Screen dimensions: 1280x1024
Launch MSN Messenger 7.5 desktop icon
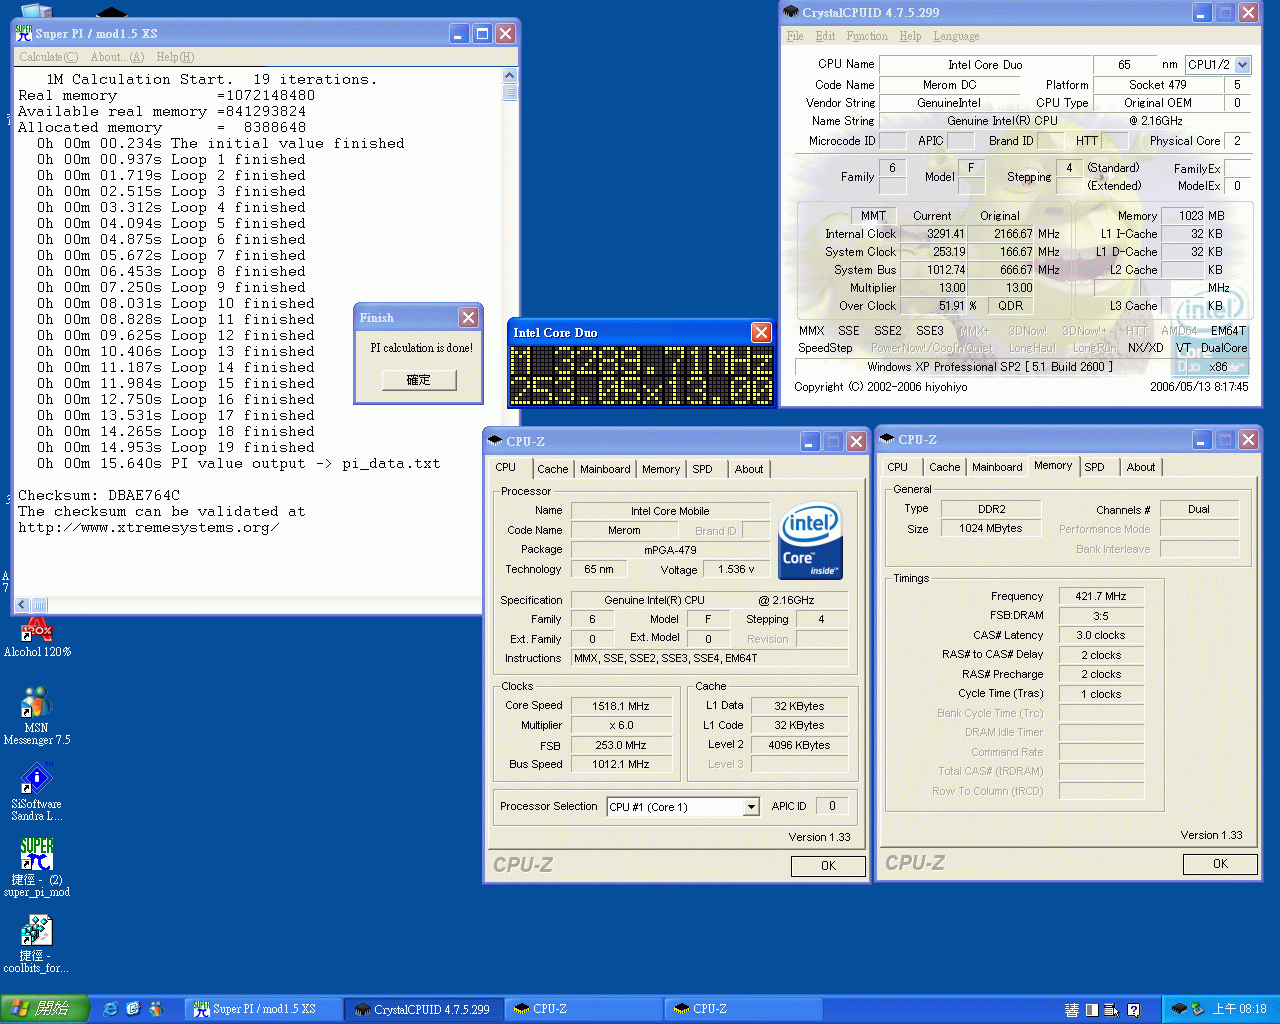click(x=37, y=715)
